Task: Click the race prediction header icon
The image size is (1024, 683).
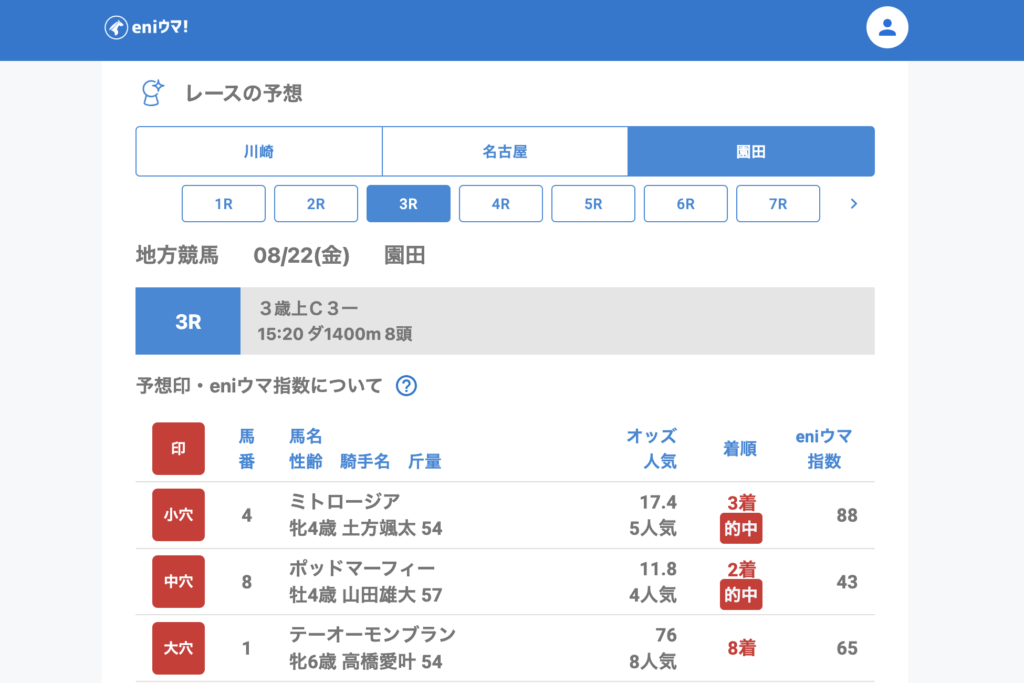Action: point(151,93)
